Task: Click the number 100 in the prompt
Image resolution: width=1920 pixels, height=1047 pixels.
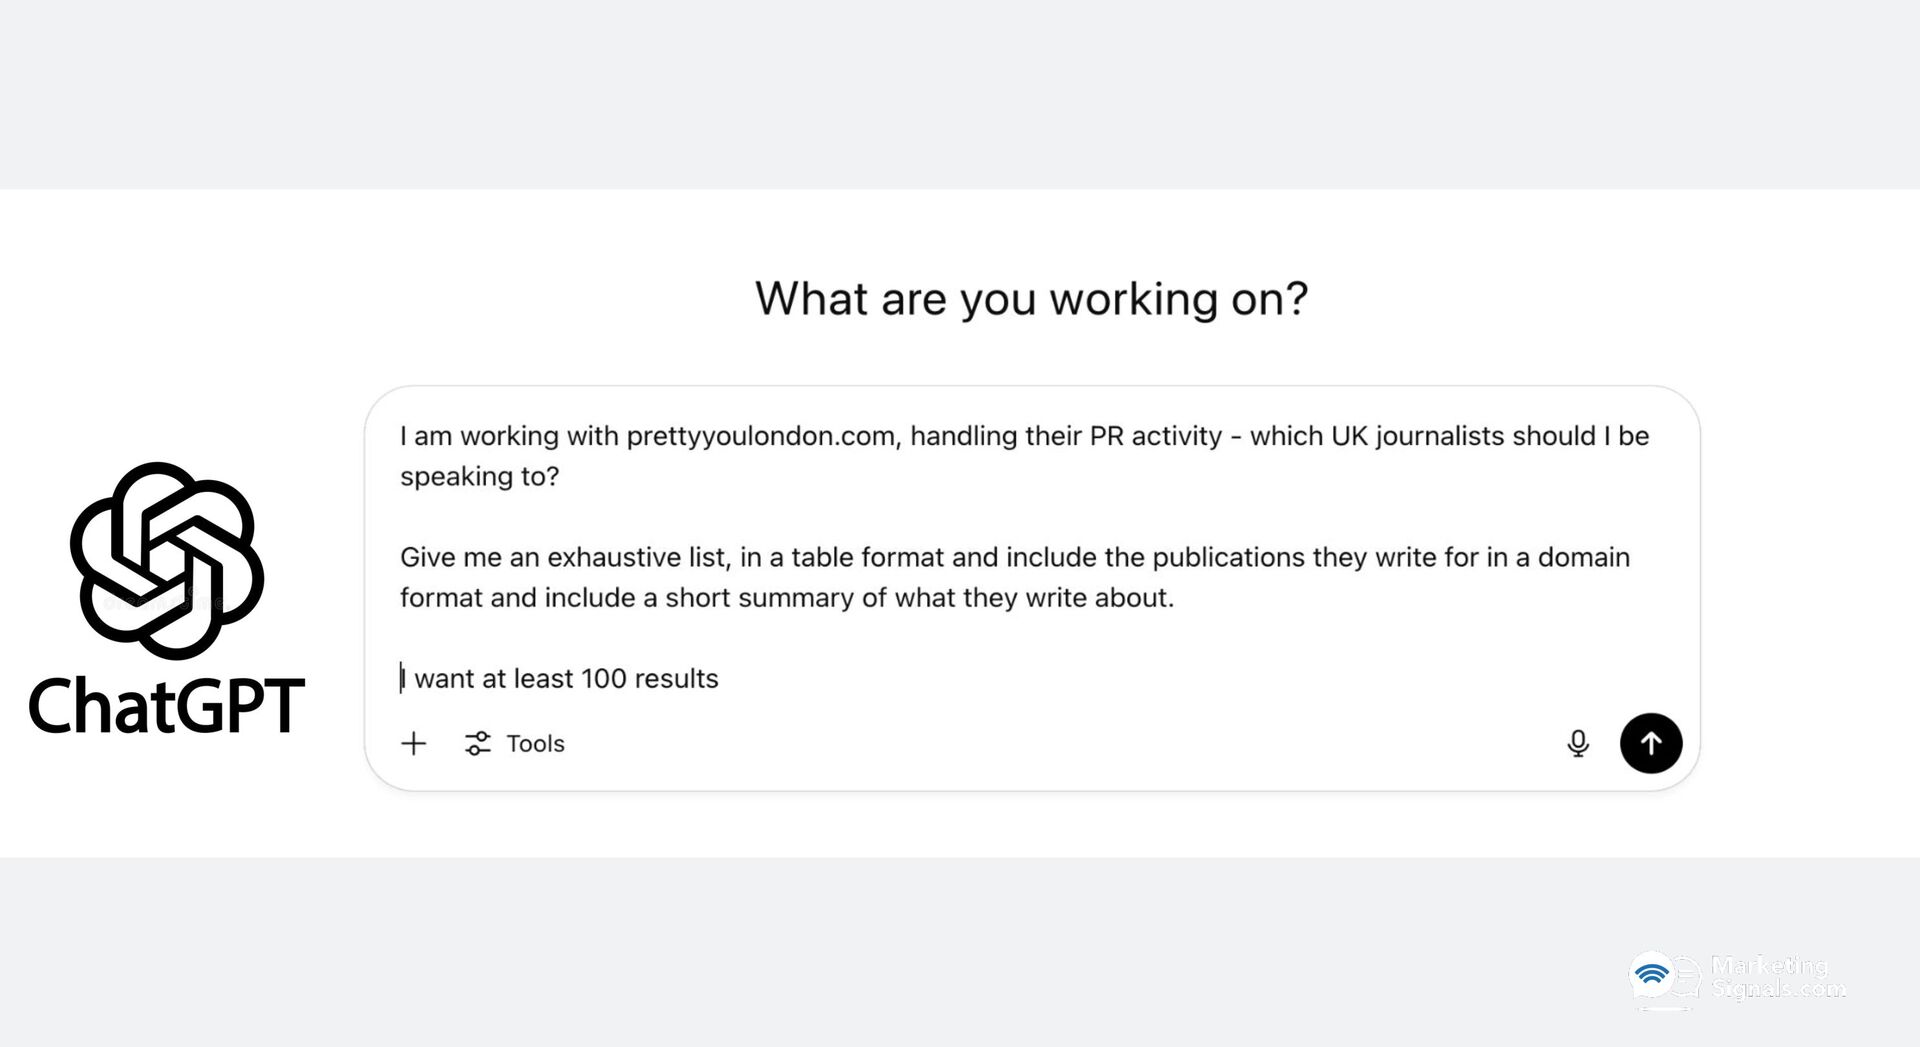Action: pos(603,678)
